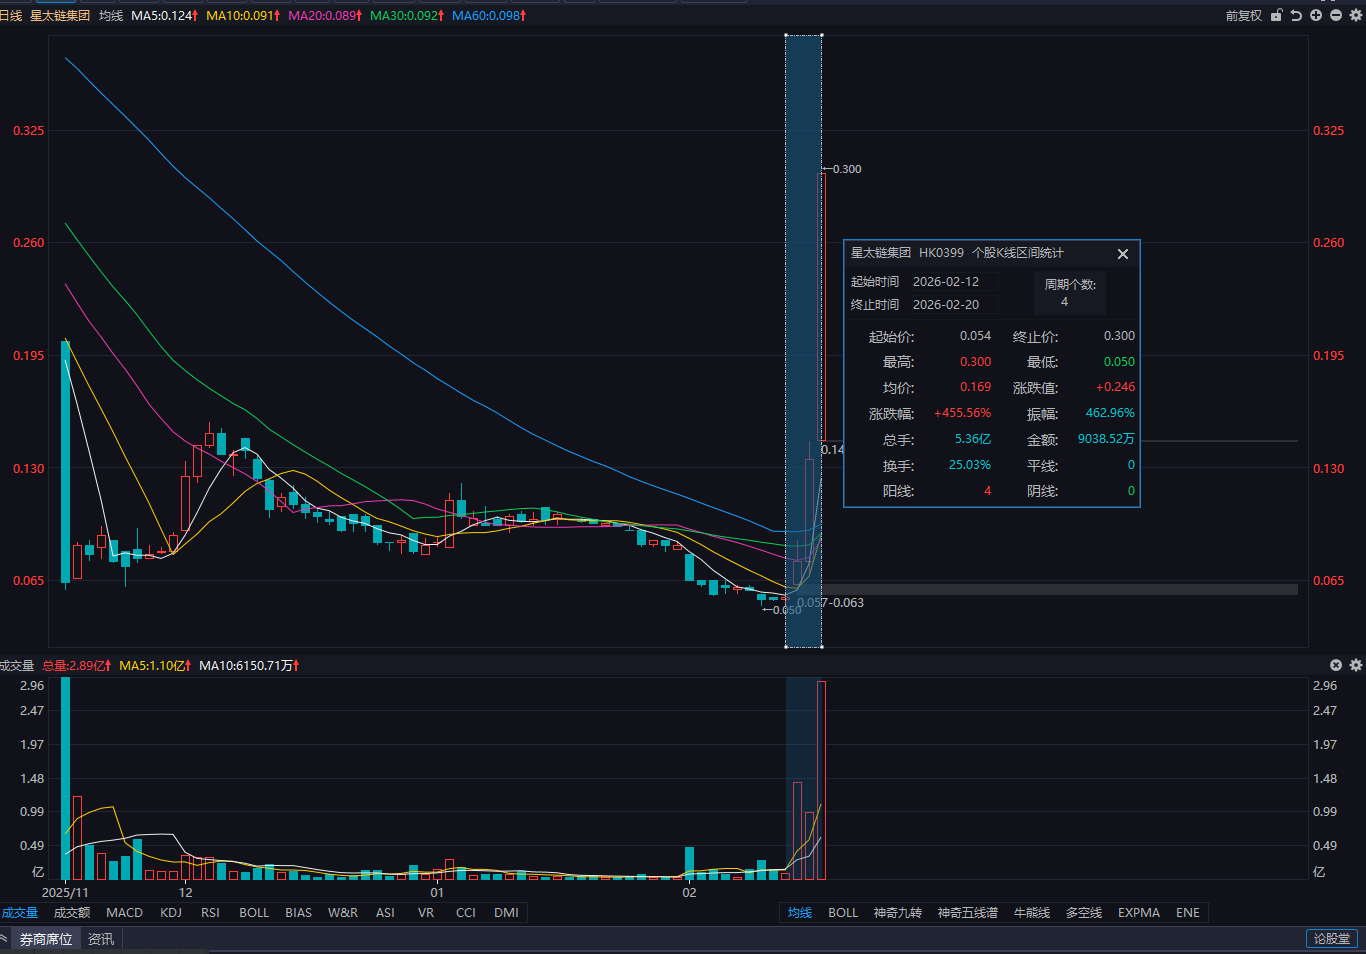Select BOLL in the main chart overlay tabs
The image size is (1366, 954).
843,913
